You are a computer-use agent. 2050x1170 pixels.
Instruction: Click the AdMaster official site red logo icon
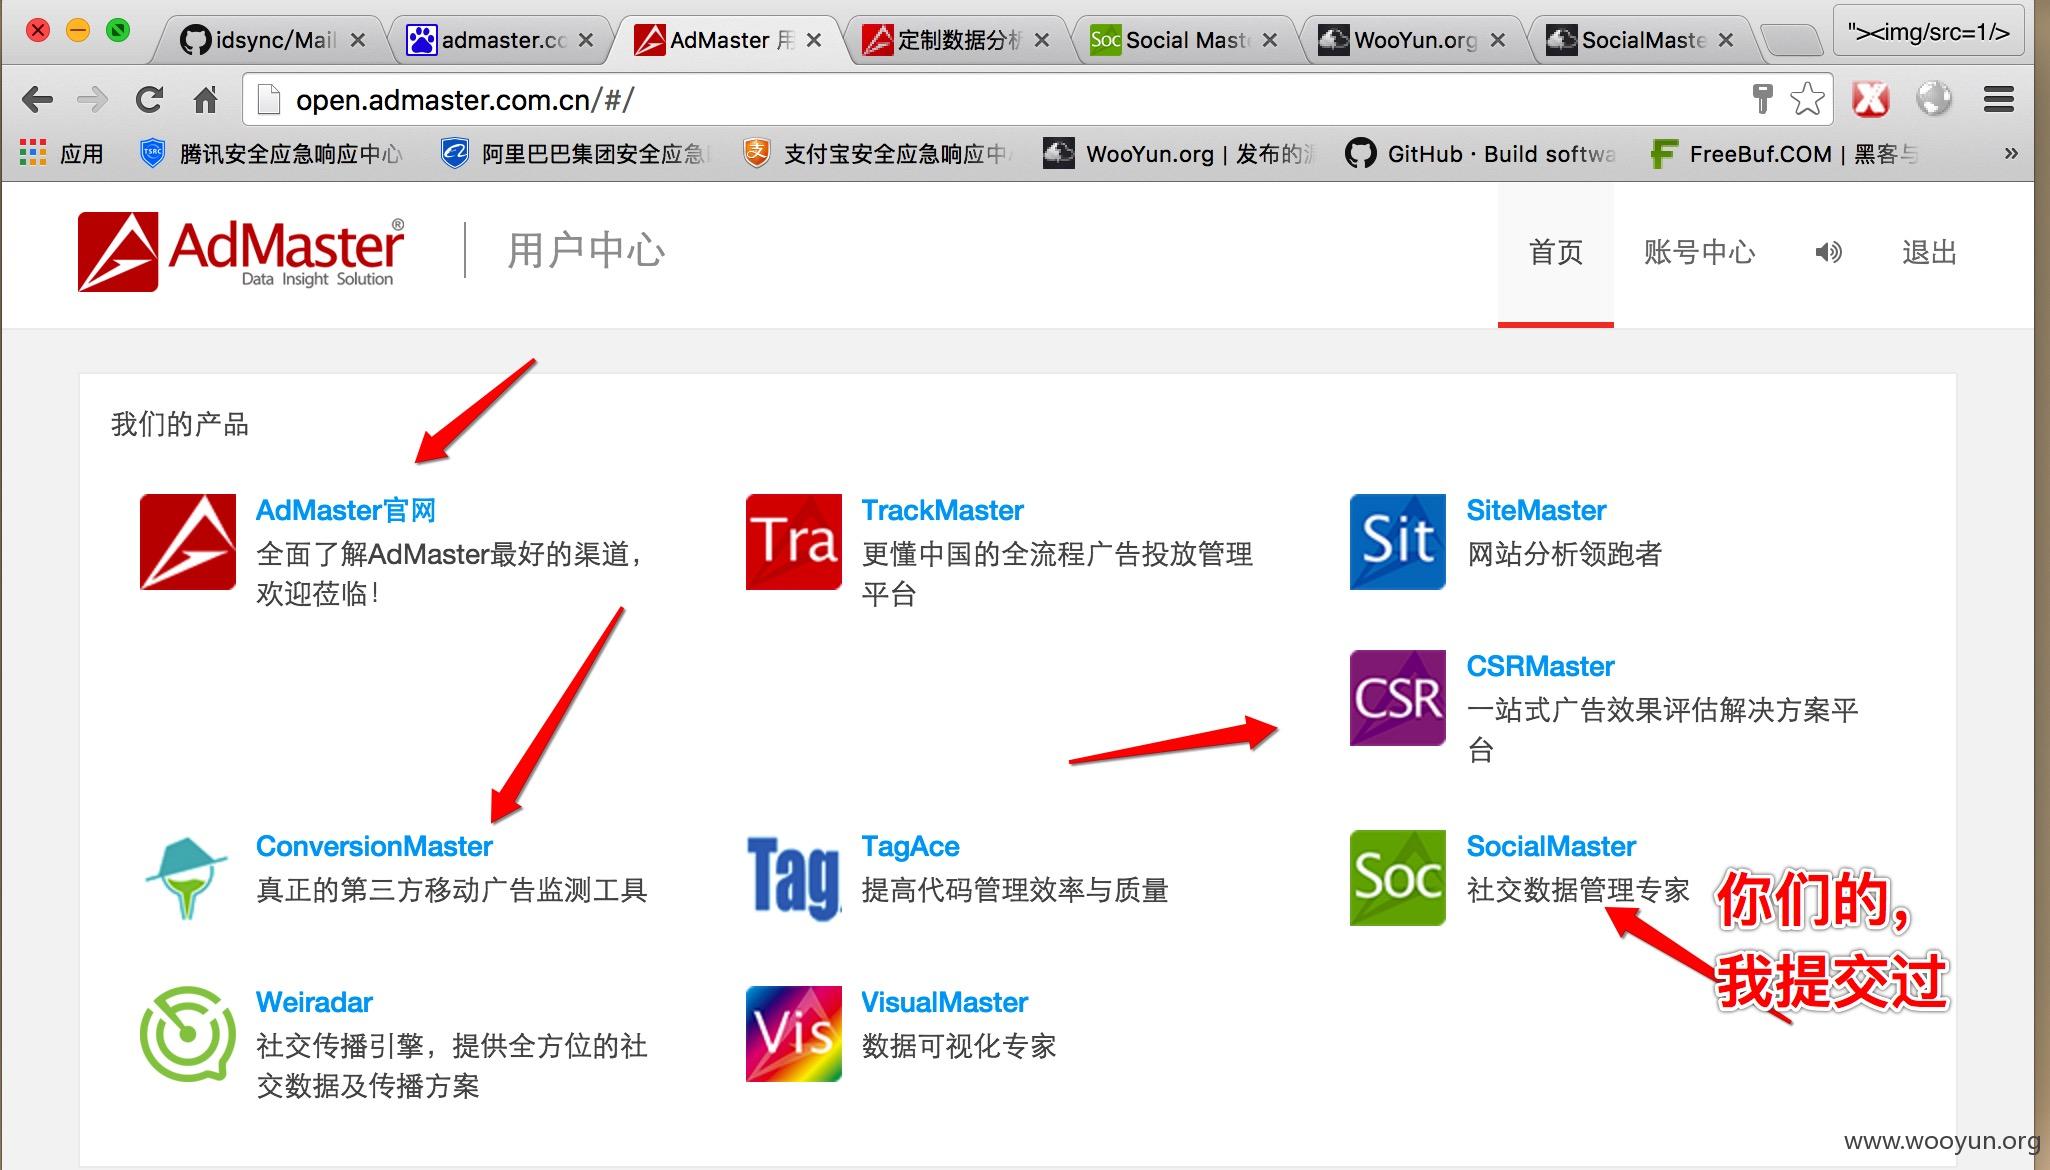(x=188, y=542)
